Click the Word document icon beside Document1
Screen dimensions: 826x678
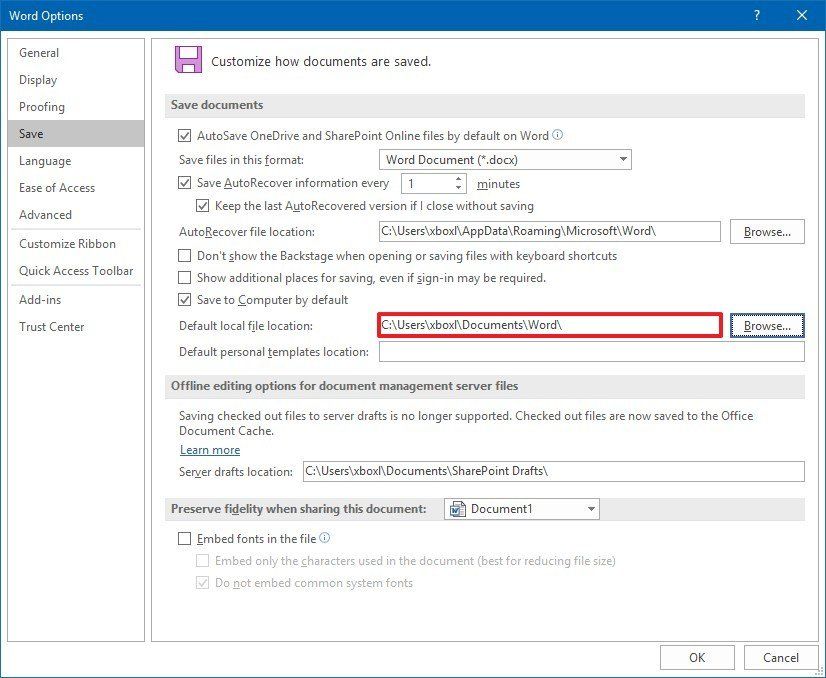coord(455,508)
